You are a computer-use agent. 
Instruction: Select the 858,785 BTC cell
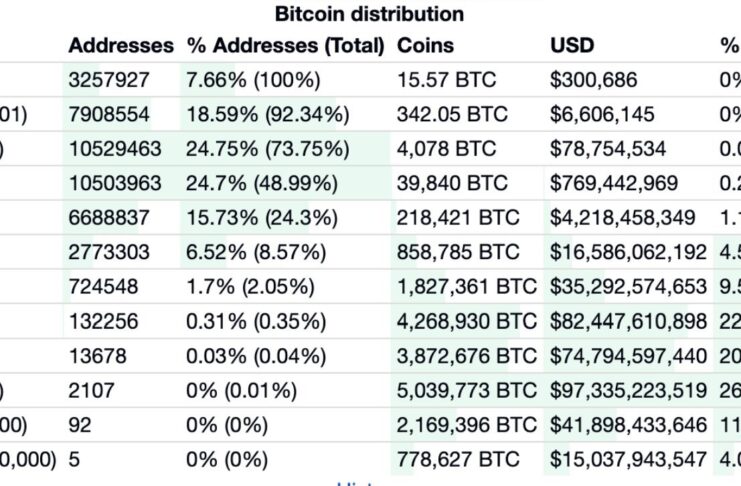click(459, 253)
